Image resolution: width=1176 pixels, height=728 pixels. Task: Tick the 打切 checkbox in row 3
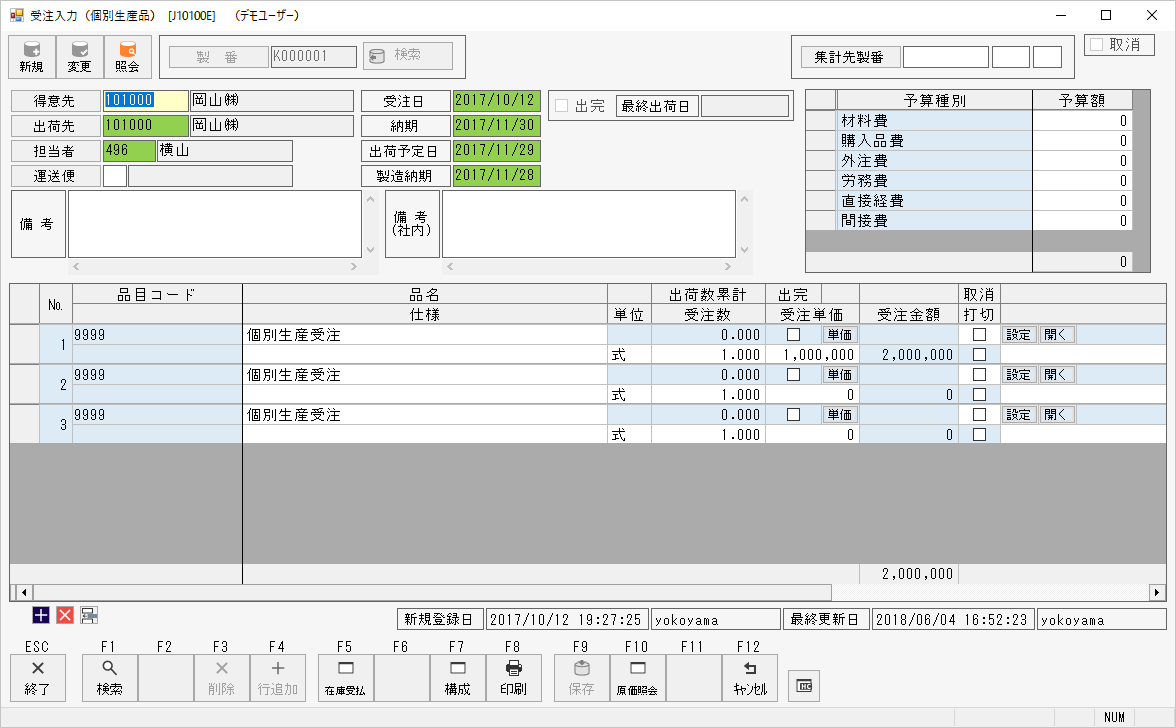(x=980, y=435)
